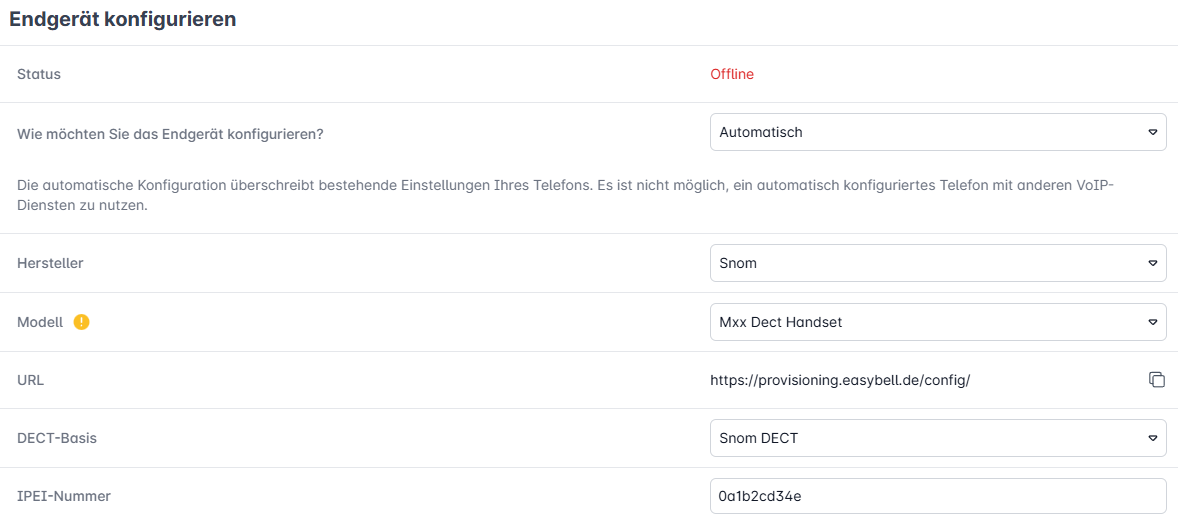
Task: Click the 'Wie möchten Sie' question label
Action: click(x=170, y=133)
